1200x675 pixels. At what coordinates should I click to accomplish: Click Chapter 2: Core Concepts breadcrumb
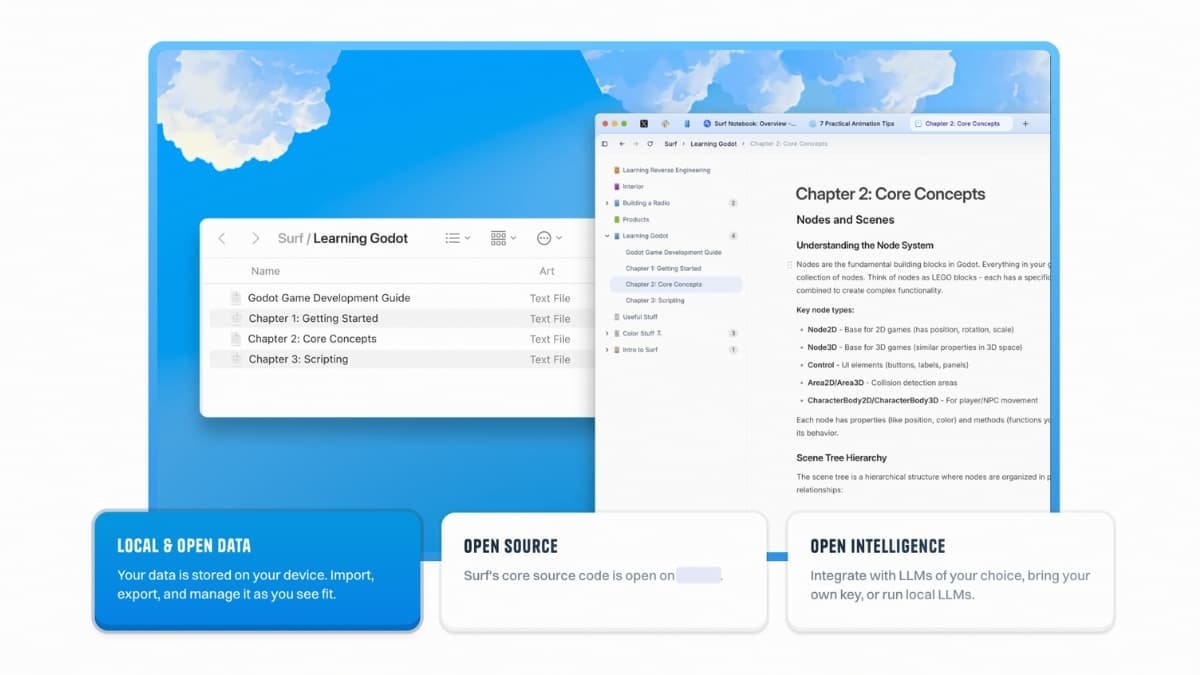click(789, 144)
